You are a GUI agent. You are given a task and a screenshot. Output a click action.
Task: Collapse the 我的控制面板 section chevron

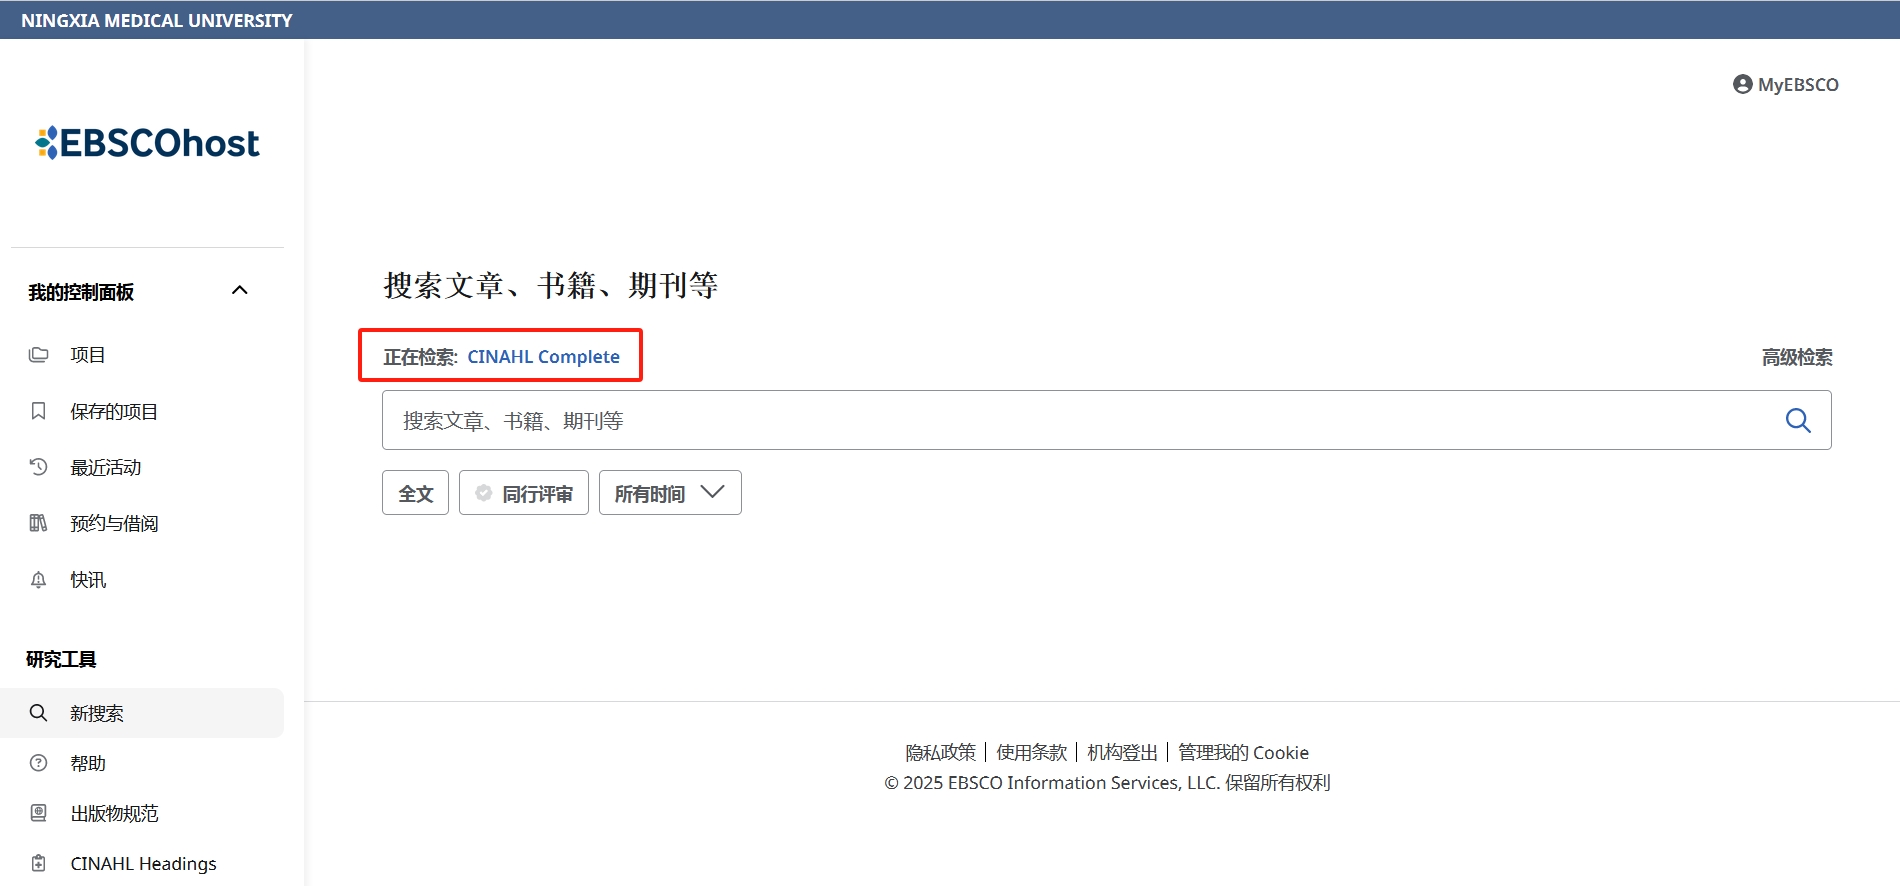[x=240, y=290]
